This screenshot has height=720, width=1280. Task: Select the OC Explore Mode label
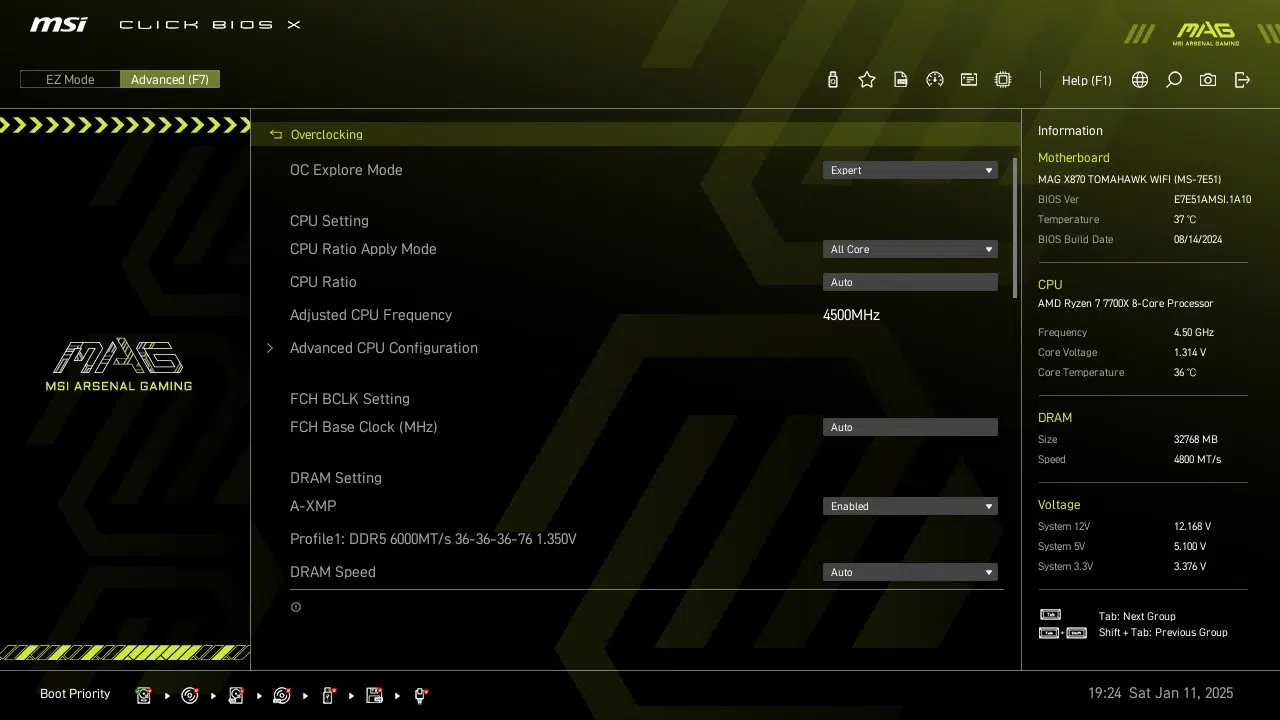click(346, 170)
